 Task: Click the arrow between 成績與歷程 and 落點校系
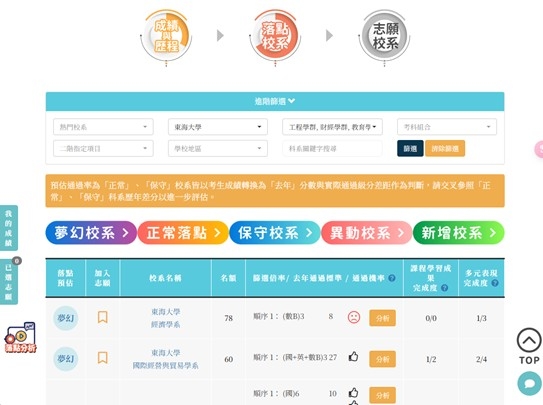pos(220,35)
